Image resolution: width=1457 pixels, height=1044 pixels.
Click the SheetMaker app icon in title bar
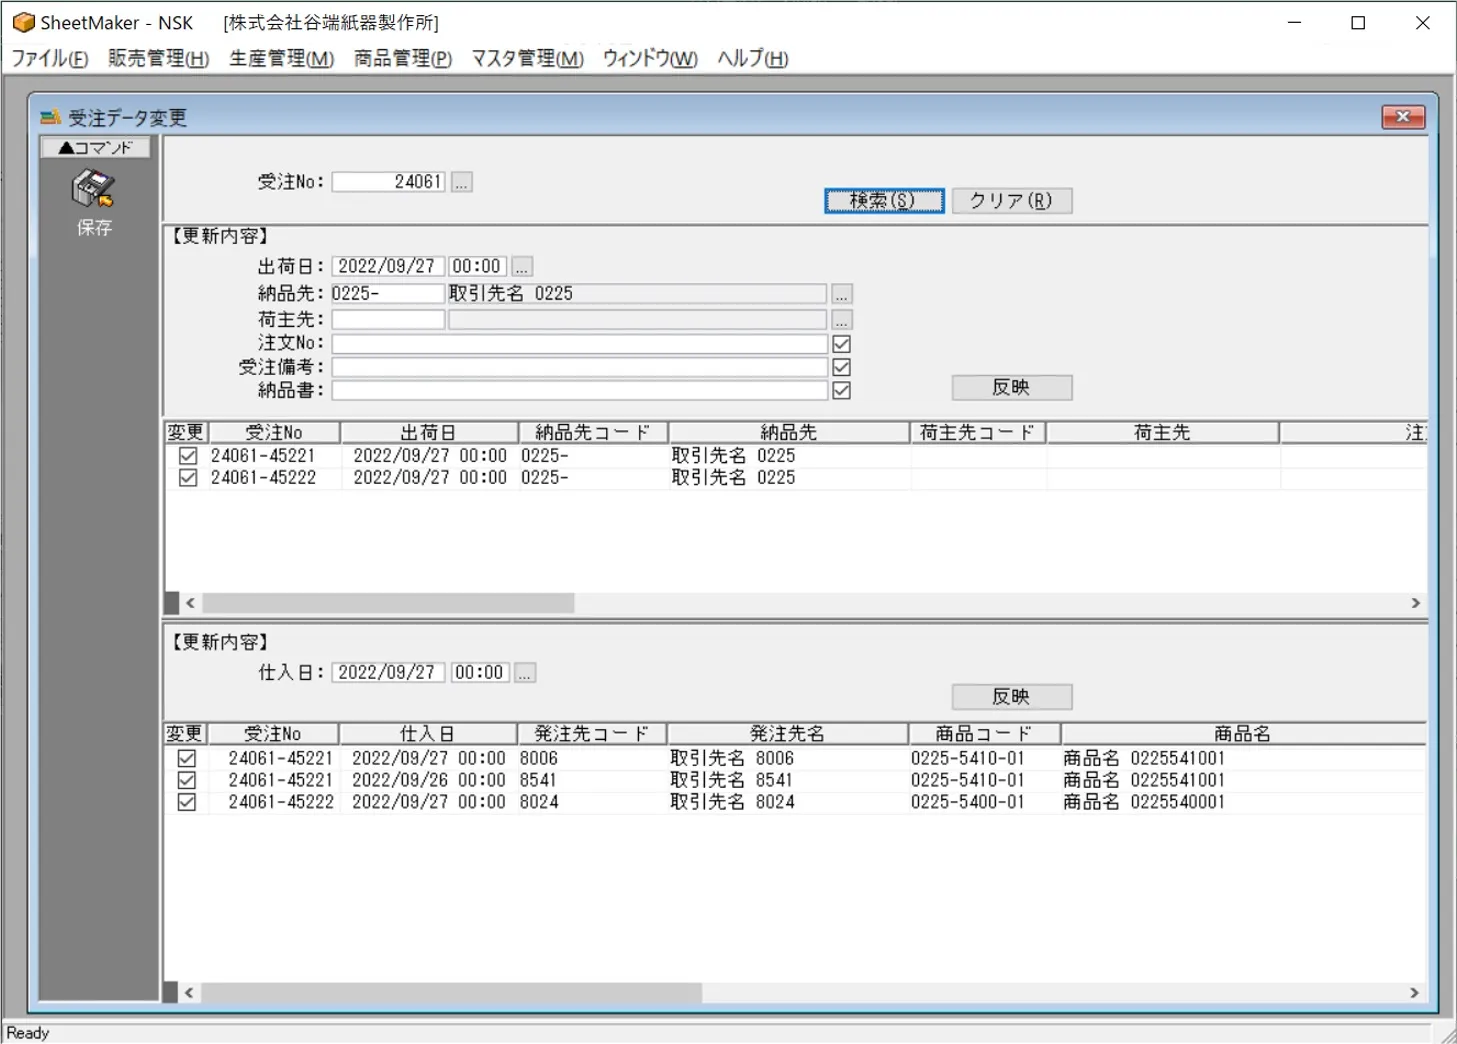tap(23, 22)
